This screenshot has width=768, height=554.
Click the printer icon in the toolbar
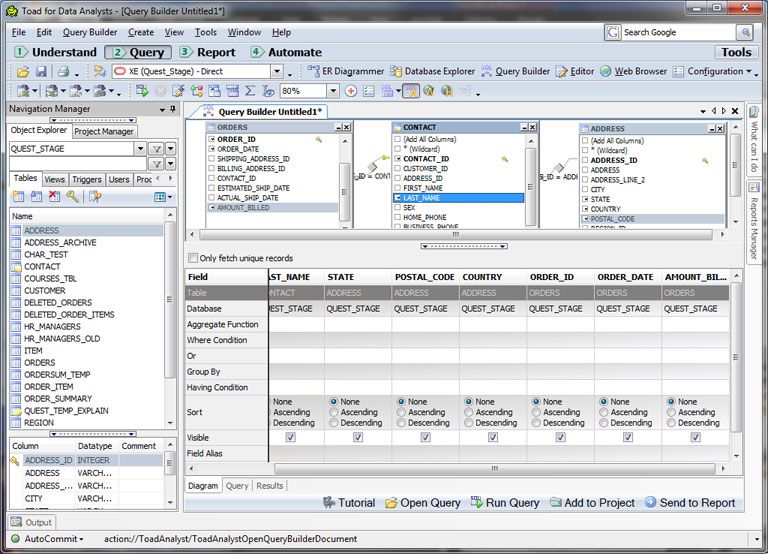[x=63, y=72]
